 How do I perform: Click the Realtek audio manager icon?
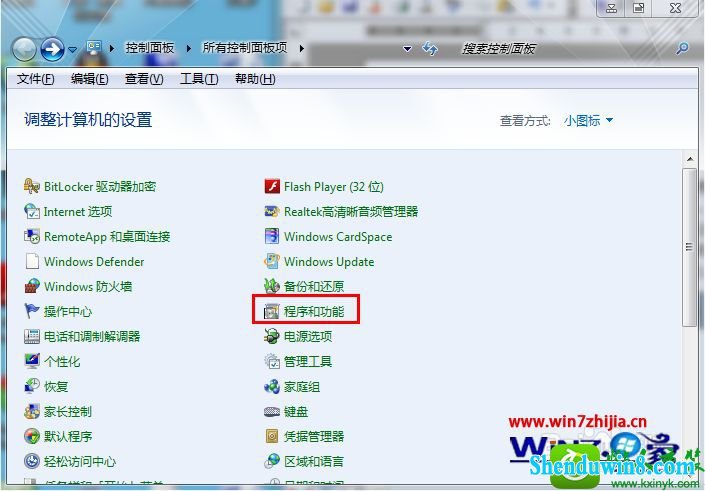(x=272, y=211)
